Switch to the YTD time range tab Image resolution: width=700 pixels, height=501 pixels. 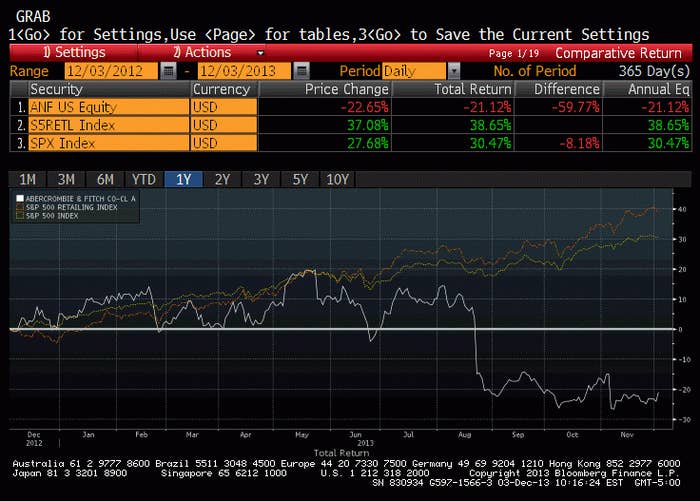click(x=144, y=180)
